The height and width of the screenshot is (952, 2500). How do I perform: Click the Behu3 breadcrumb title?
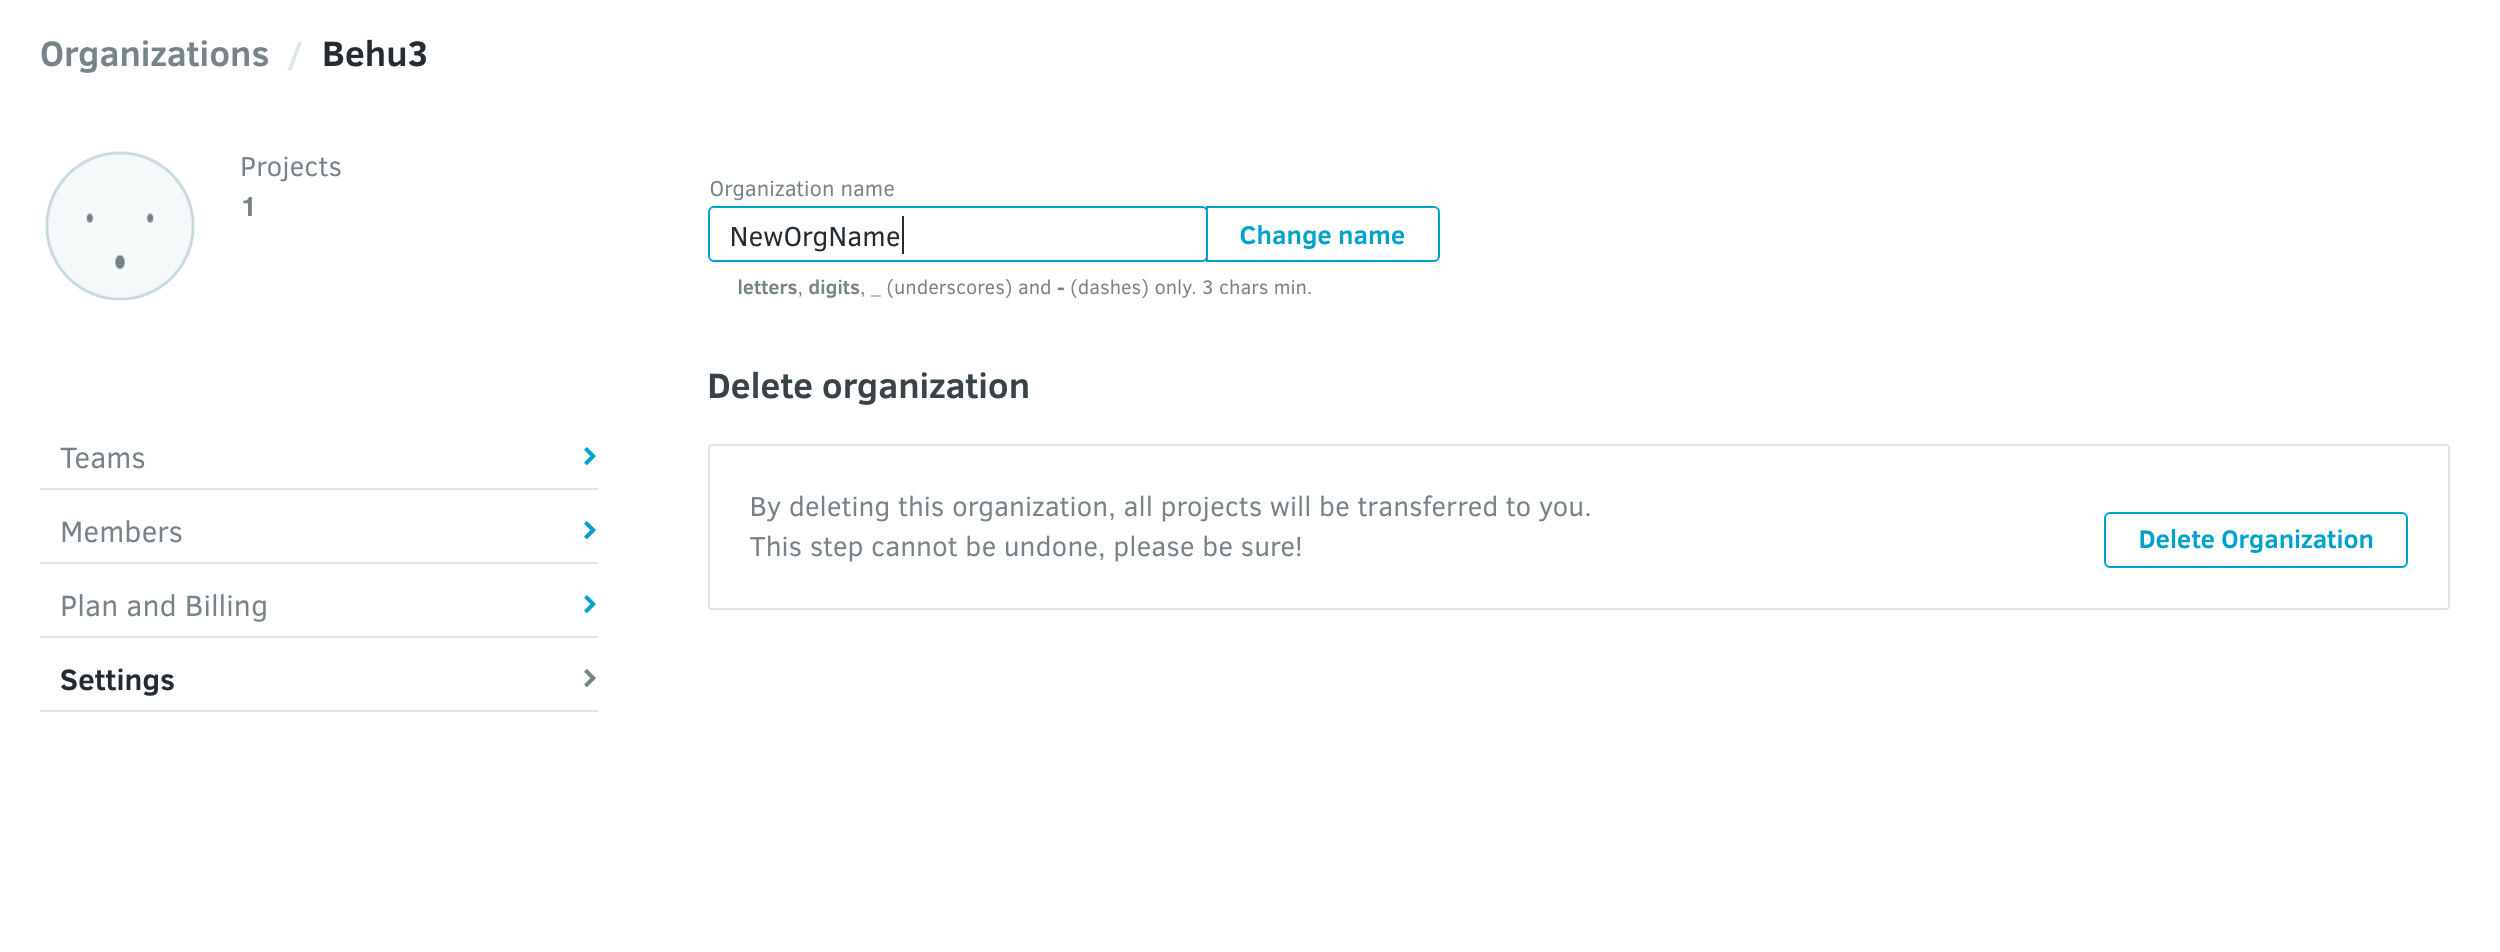[x=375, y=55]
